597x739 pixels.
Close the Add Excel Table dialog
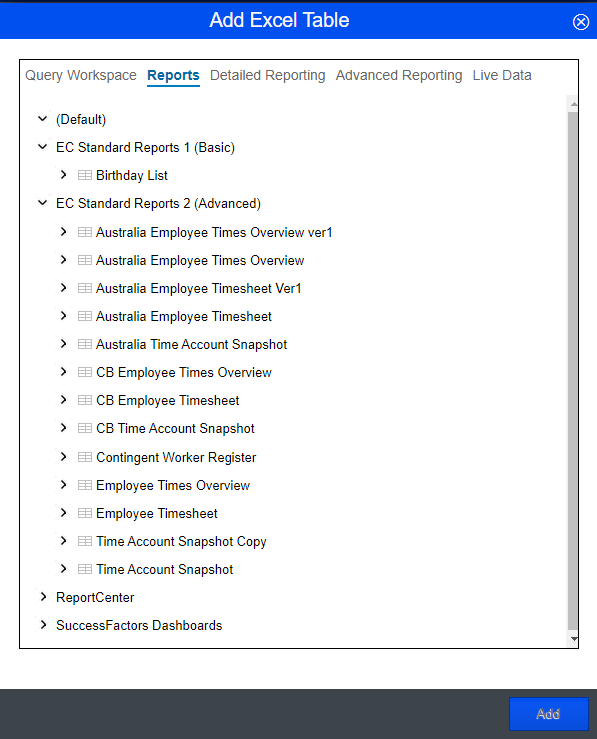(581, 22)
